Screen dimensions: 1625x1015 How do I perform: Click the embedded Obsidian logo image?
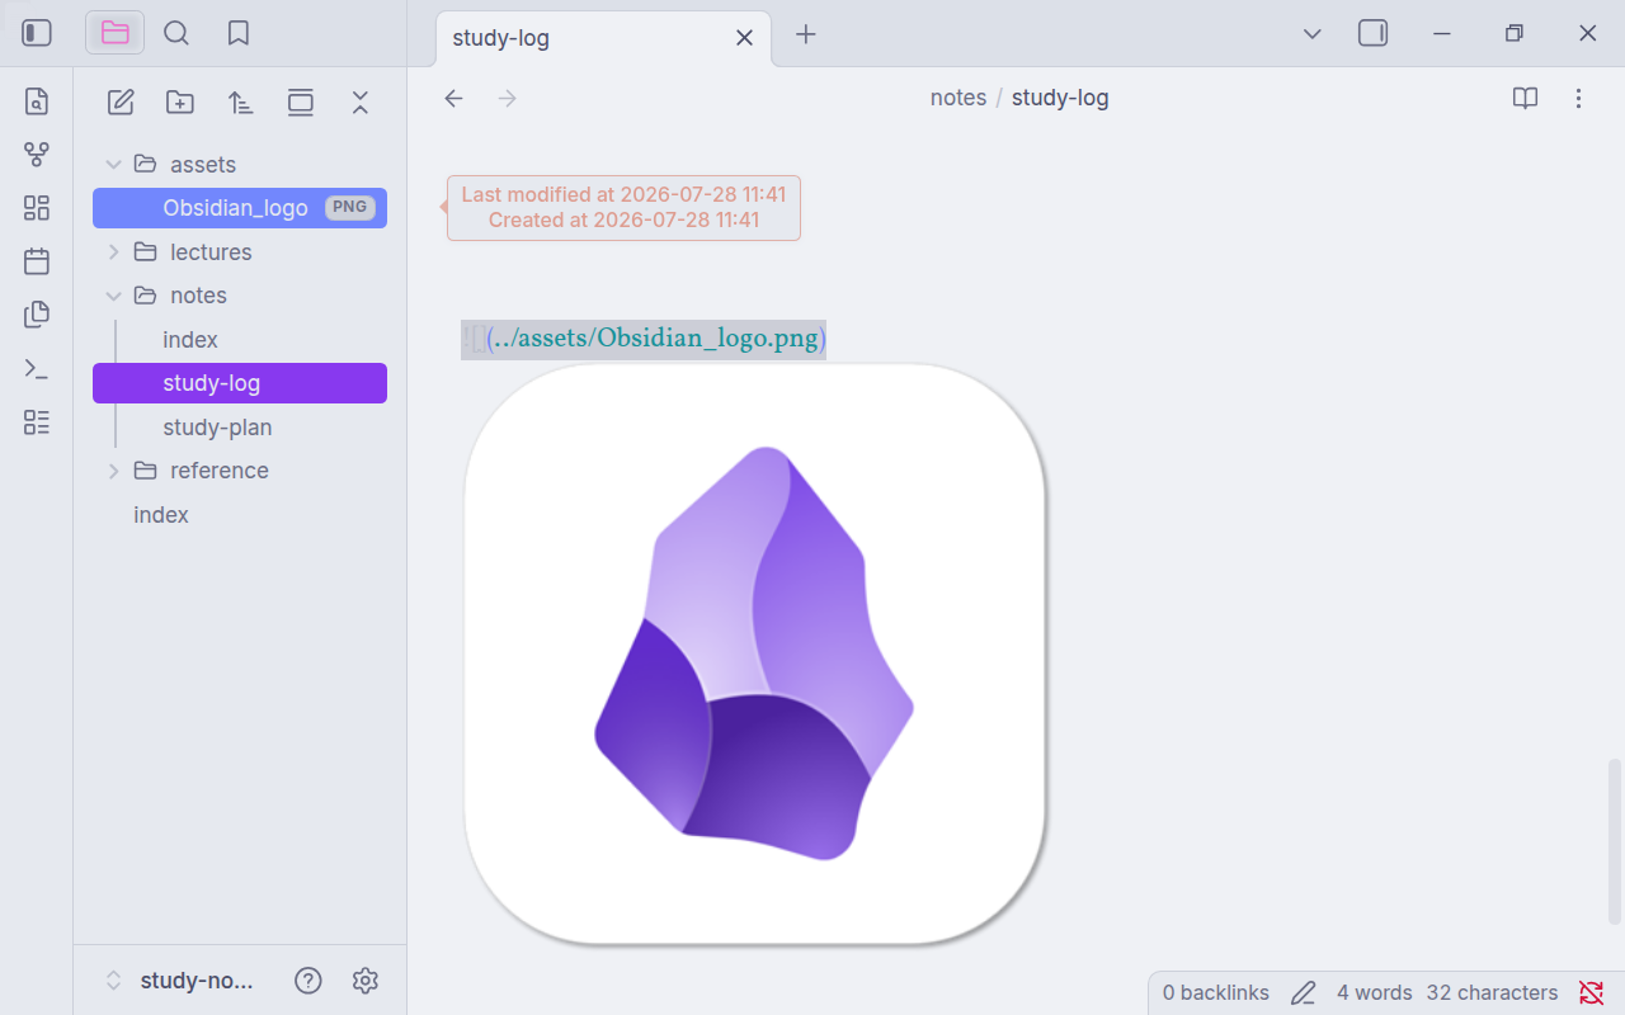[755, 654]
